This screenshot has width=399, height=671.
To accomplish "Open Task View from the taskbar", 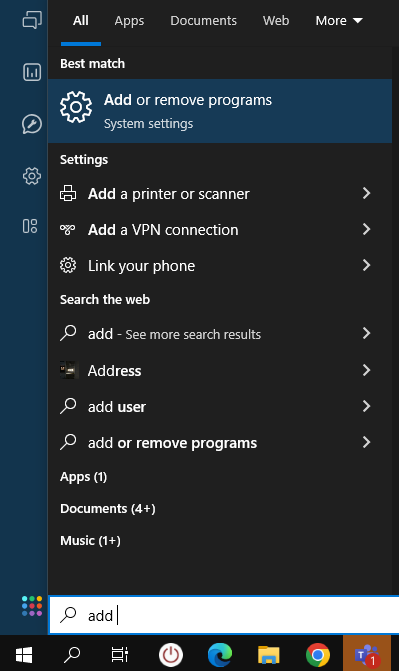I will click(x=120, y=654).
